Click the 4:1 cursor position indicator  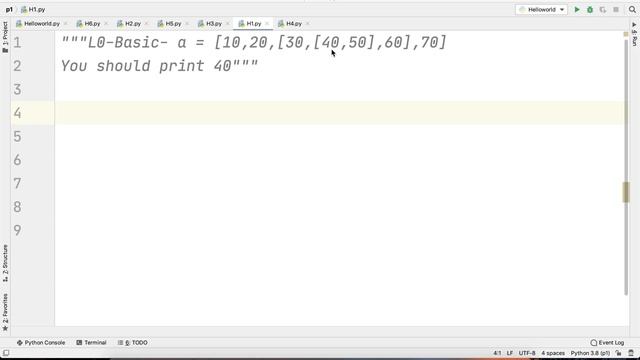(x=497, y=353)
